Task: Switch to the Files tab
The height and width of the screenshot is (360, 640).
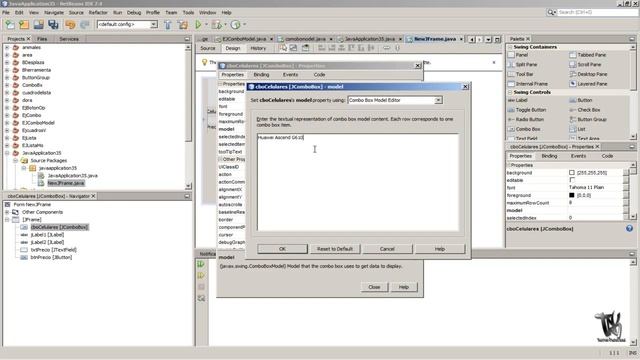Action: click(42, 39)
